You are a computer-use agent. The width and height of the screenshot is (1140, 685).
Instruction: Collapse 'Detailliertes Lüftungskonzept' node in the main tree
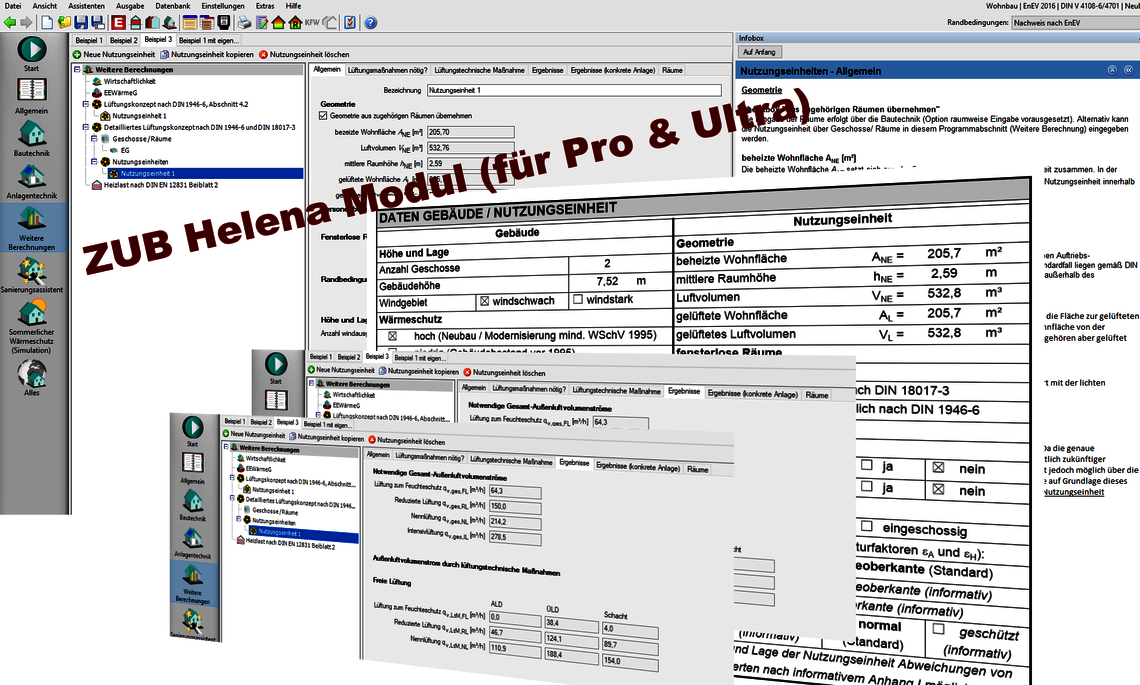pyautogui.click(x=86, y=127)
